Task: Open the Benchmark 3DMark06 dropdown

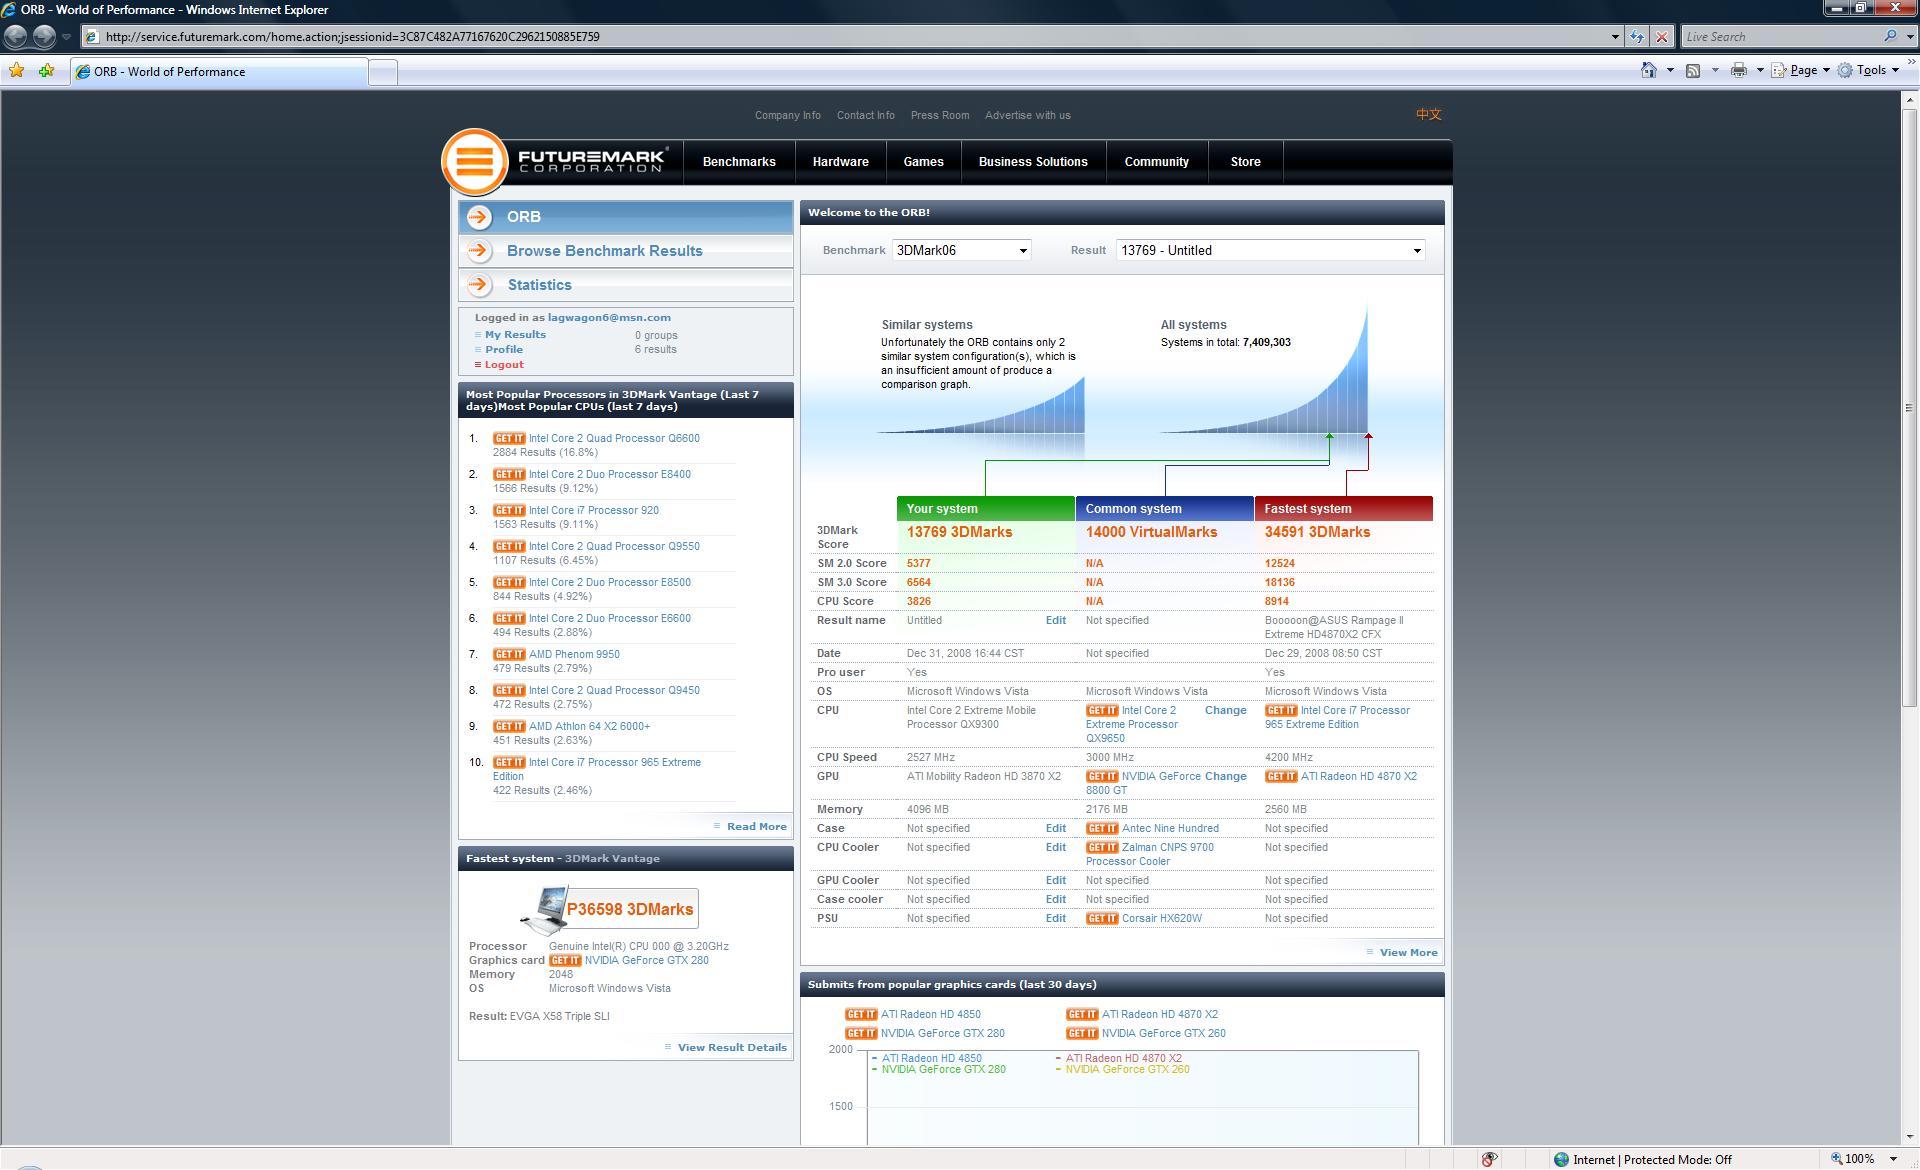Action: tap(961, 251)
